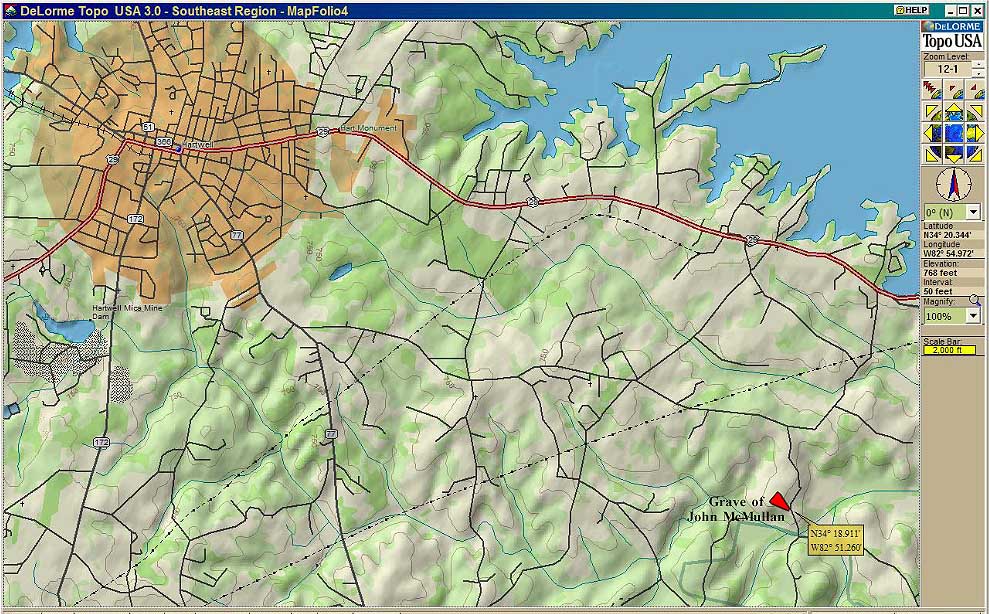Click the route 51 shield in Hartwell
989x614 pixels.
[x=148, y=127]
